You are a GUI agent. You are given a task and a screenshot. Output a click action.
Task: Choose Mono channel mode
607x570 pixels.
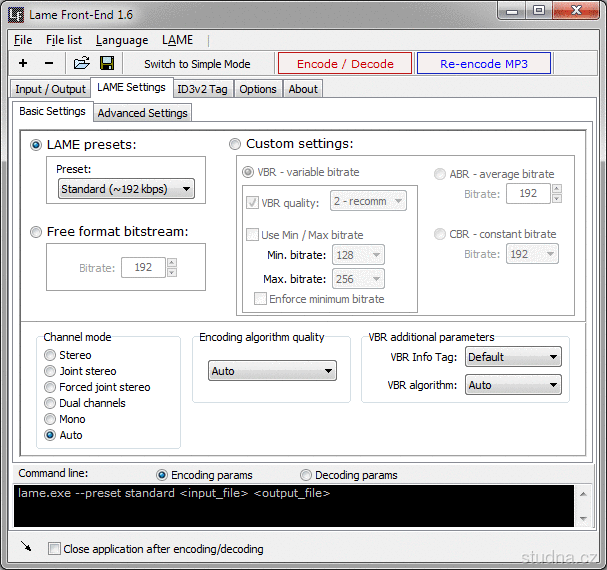[50, 419]
